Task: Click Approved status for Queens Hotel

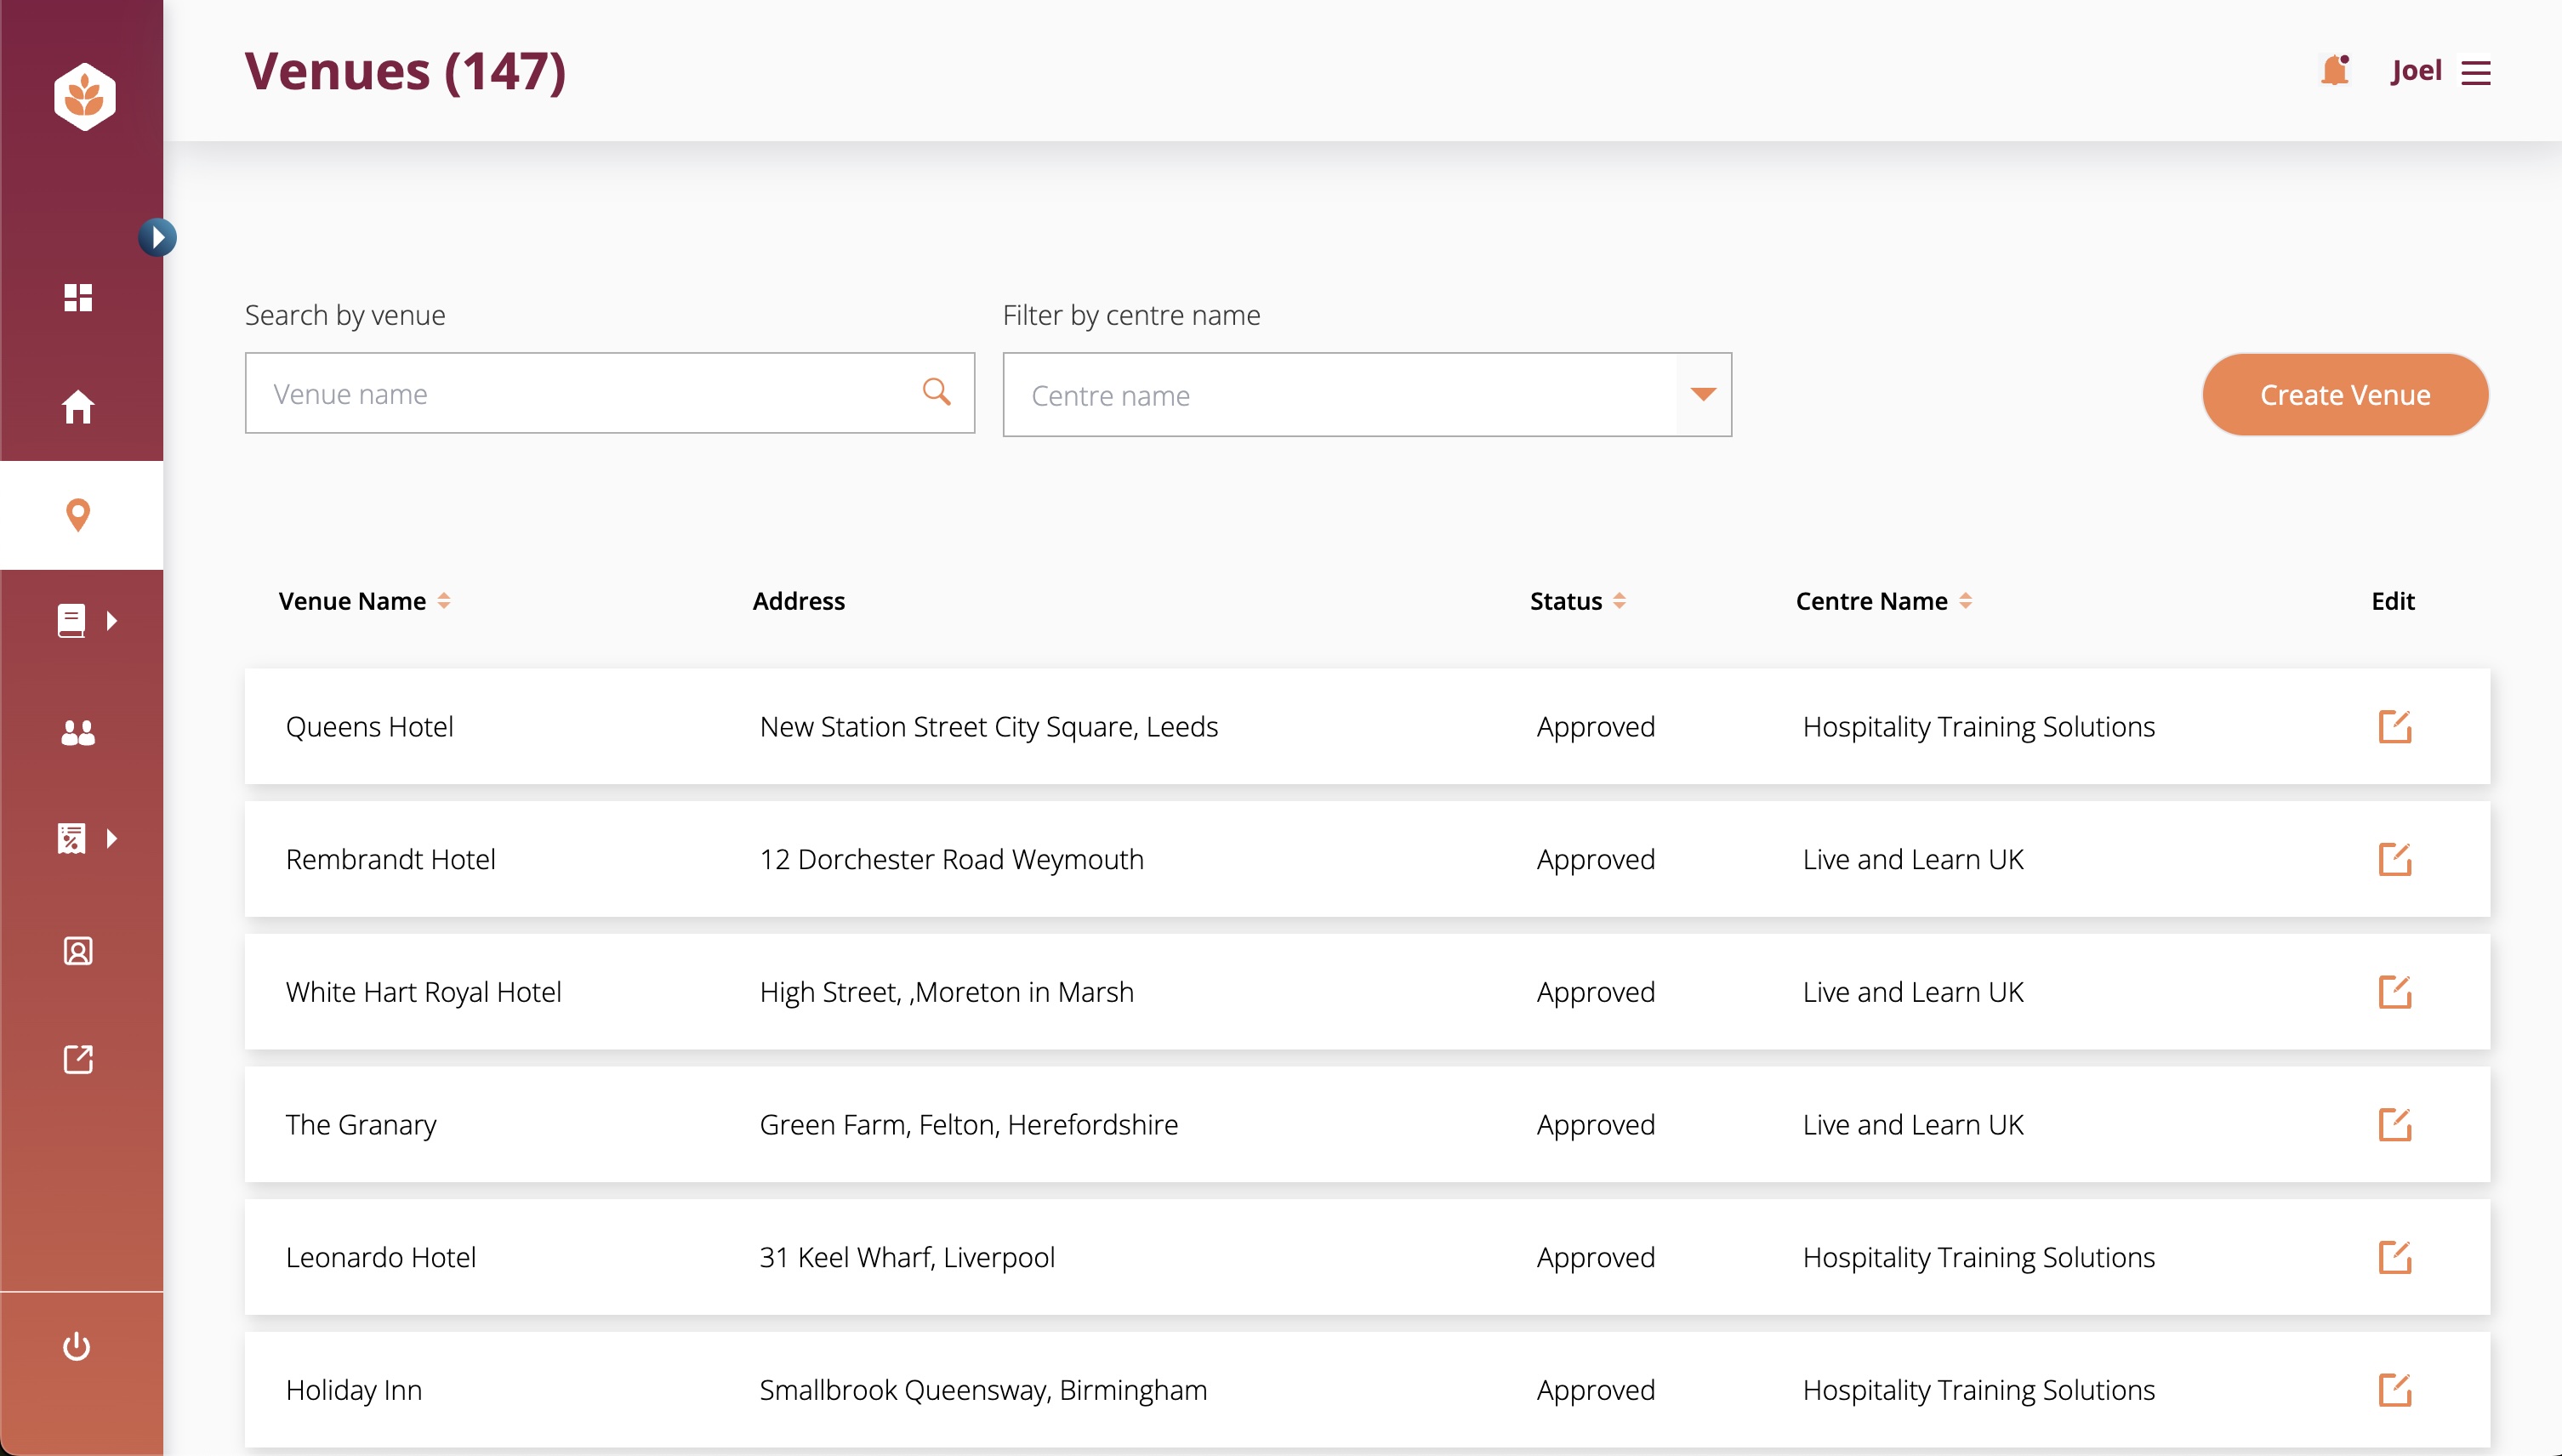Action: coord(1595,726)
